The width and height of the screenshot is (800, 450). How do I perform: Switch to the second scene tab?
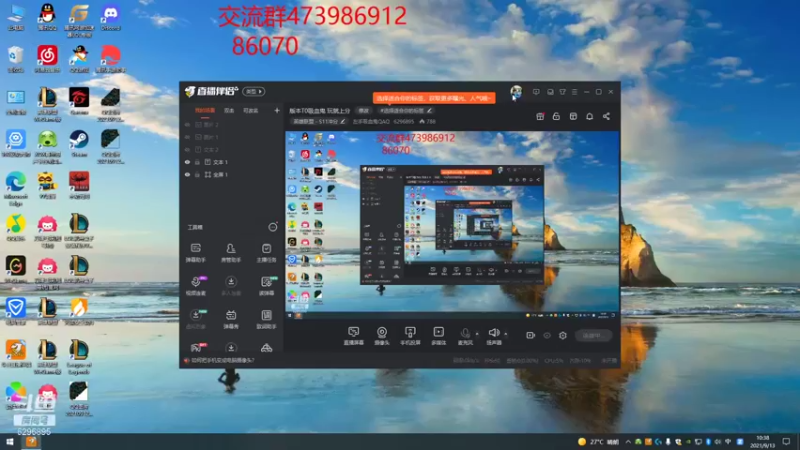229,110
